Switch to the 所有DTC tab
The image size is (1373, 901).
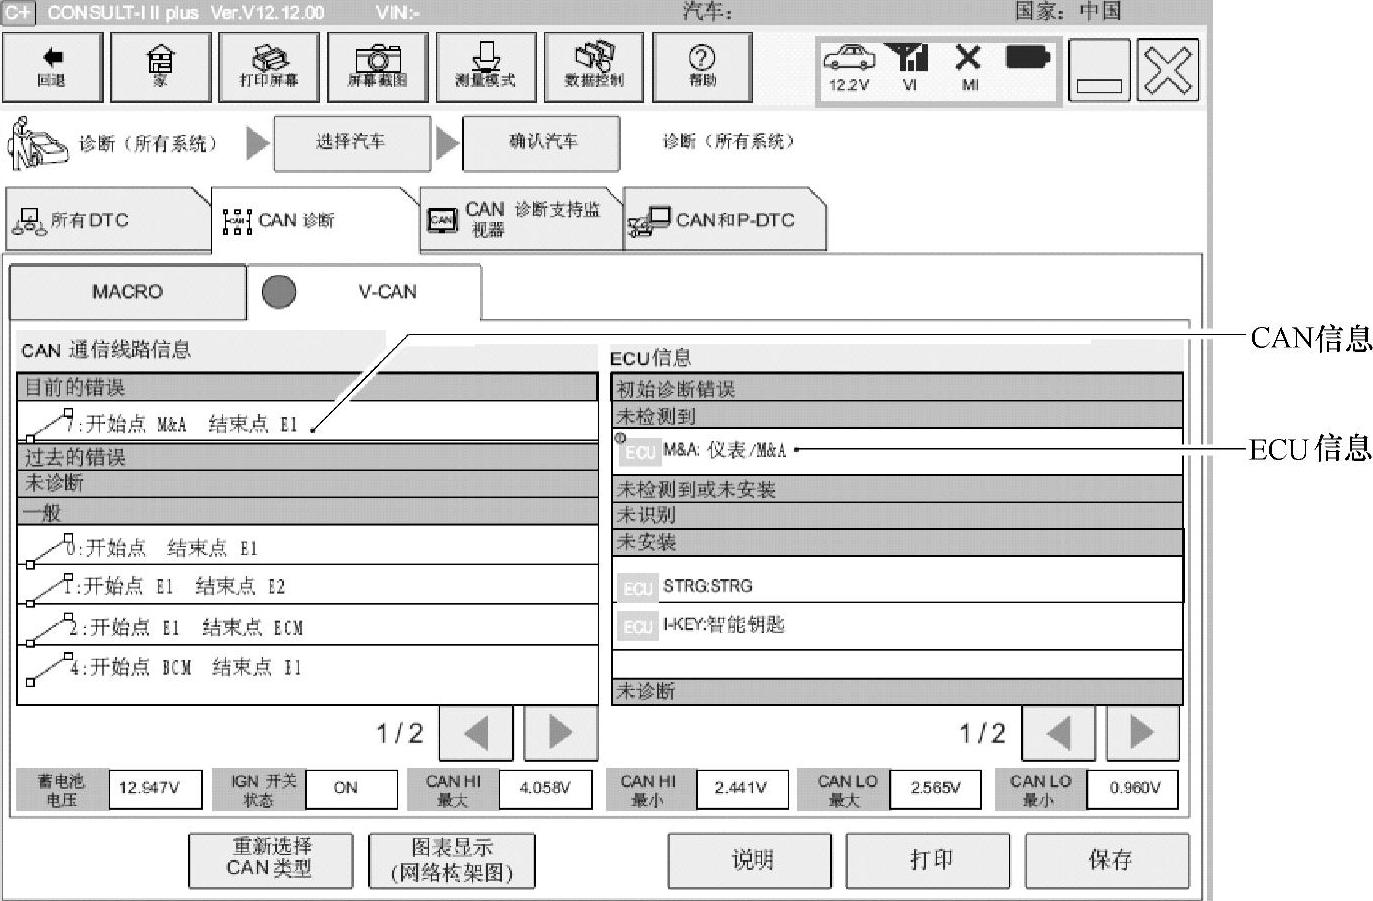coord(108,219)
